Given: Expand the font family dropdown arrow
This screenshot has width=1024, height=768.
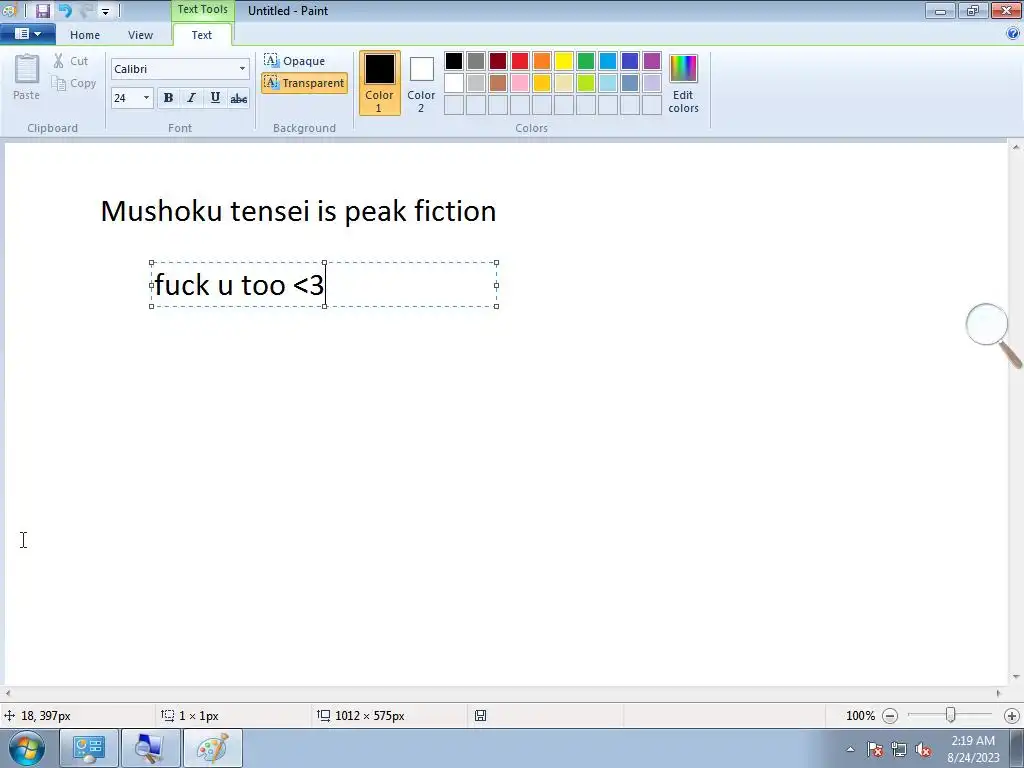Looking at the screenshot, I should tap(242, 69).
